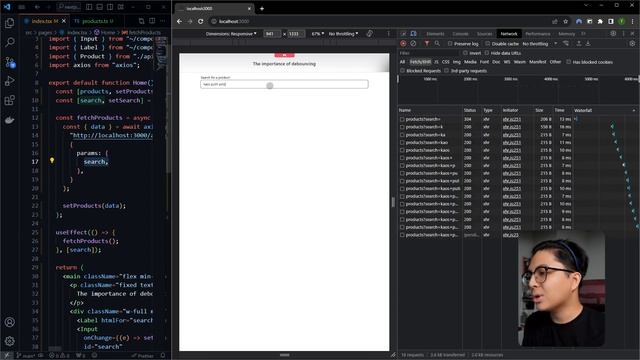Clear the network log

click(x=413, y=43)
